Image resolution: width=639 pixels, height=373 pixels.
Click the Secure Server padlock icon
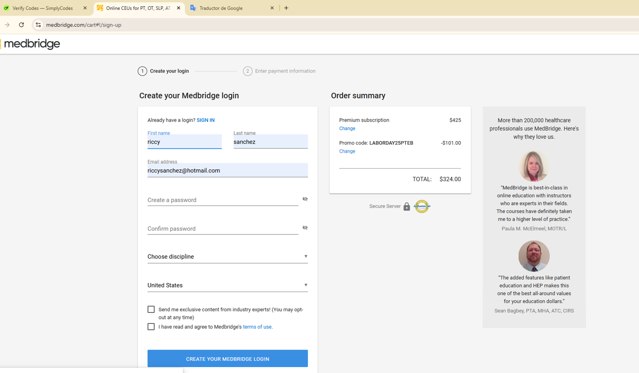[x=407, y=206]
